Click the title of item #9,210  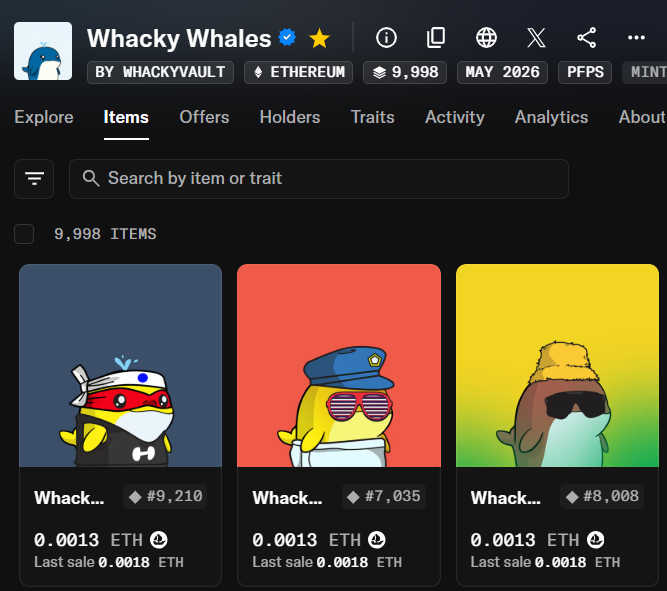tap(69, 498)
